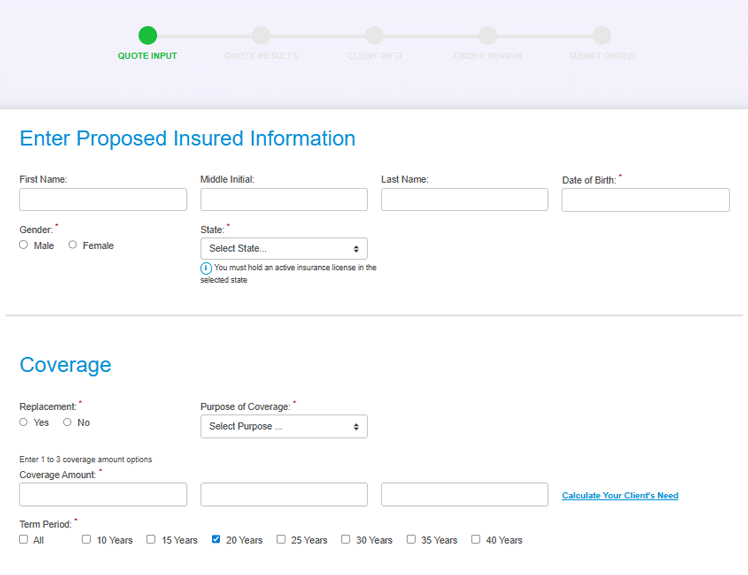
Task: Click the Quote Results step circle
Action: pyautogui.click(x=261, y=36)
